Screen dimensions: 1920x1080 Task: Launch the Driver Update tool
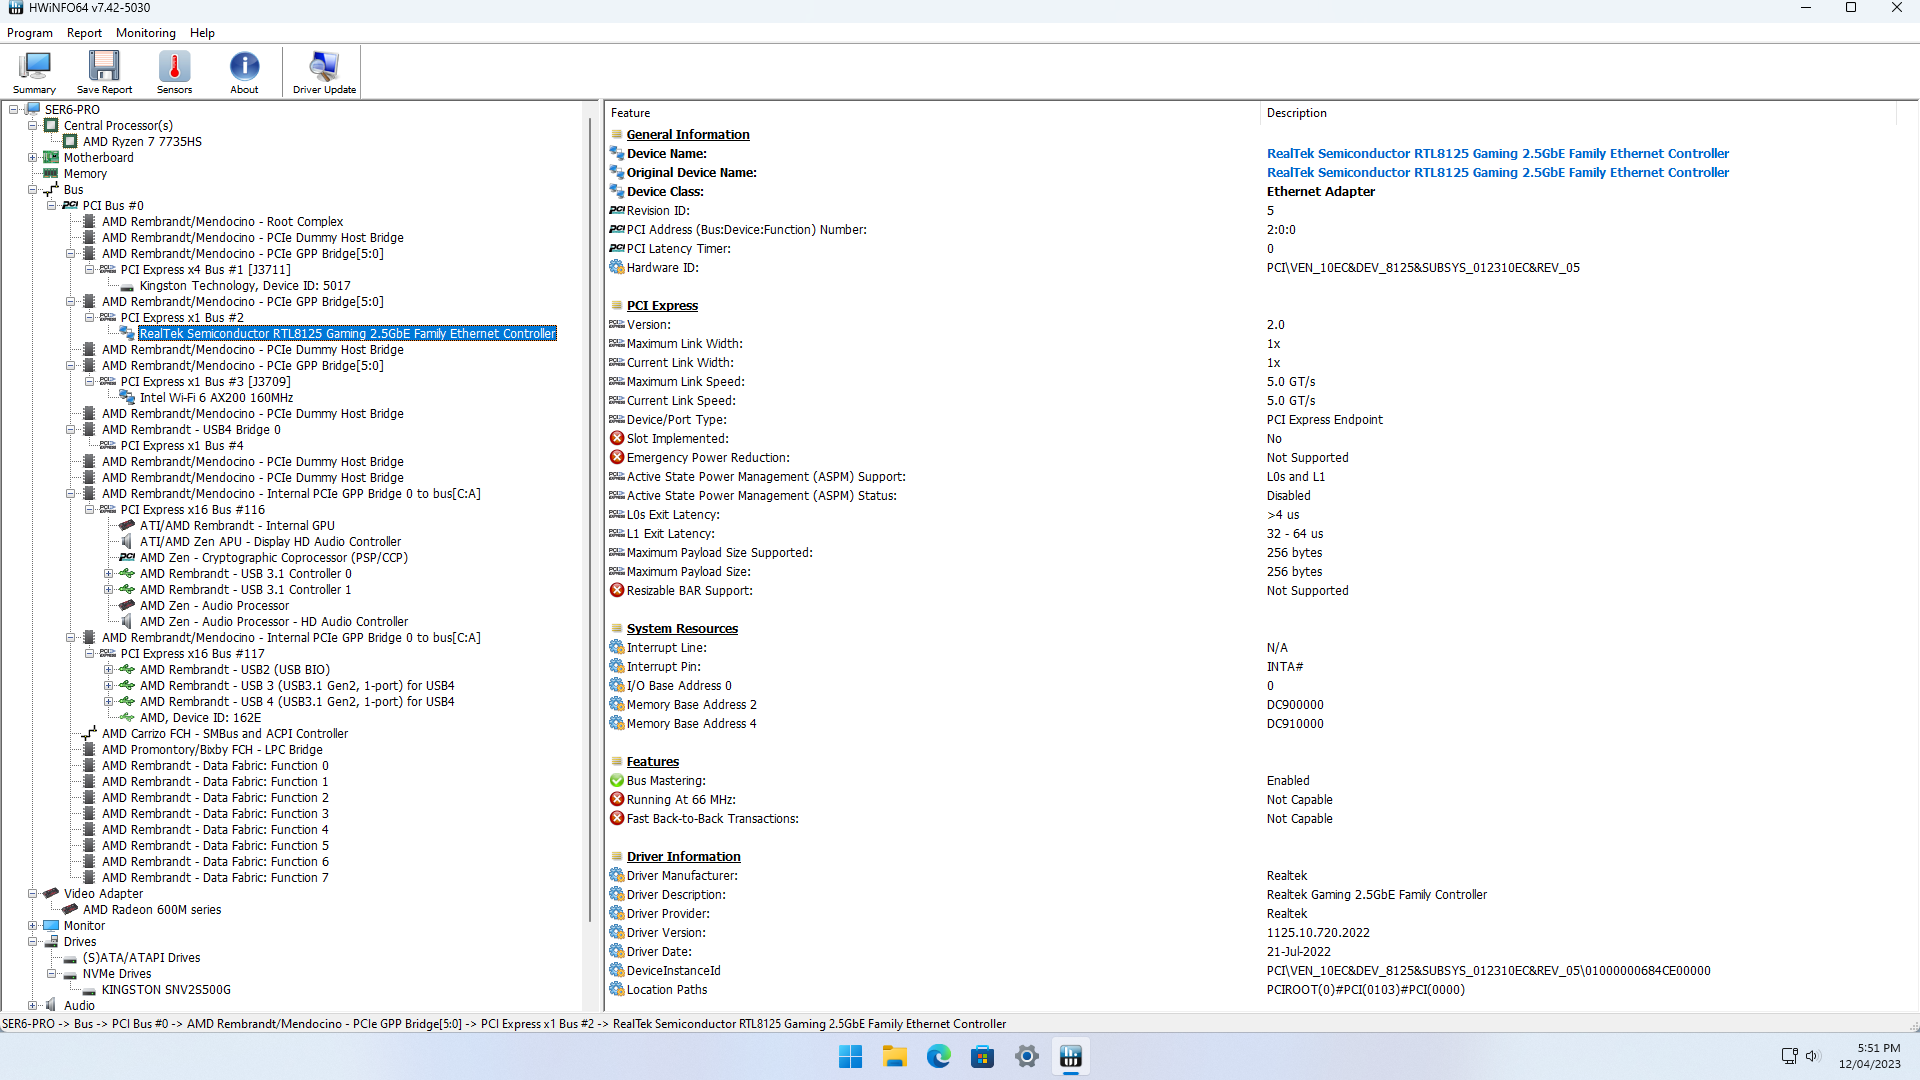pyautogui.click(x=324, y=72)
